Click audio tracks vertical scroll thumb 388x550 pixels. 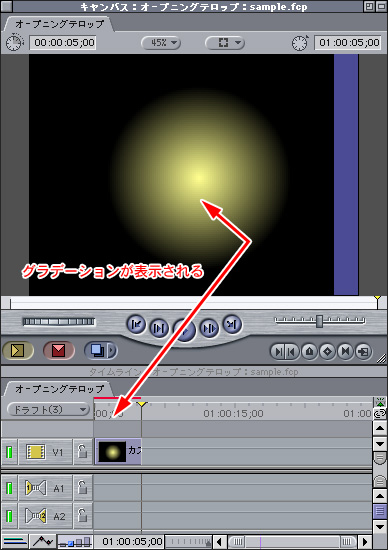tap(380, 511)
